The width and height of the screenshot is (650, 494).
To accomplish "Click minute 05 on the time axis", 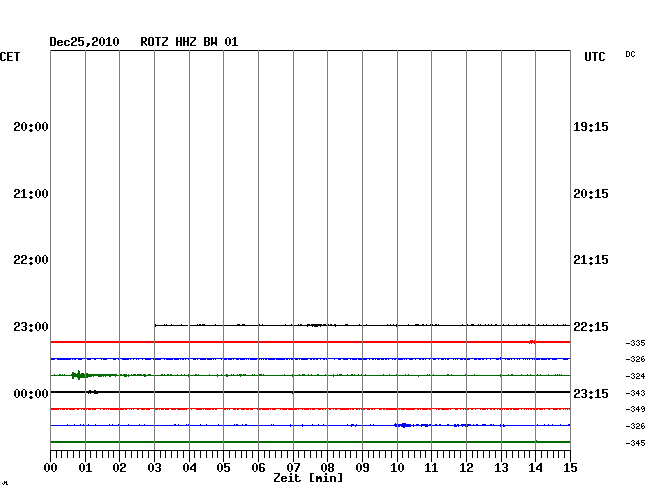I will 223,468.
